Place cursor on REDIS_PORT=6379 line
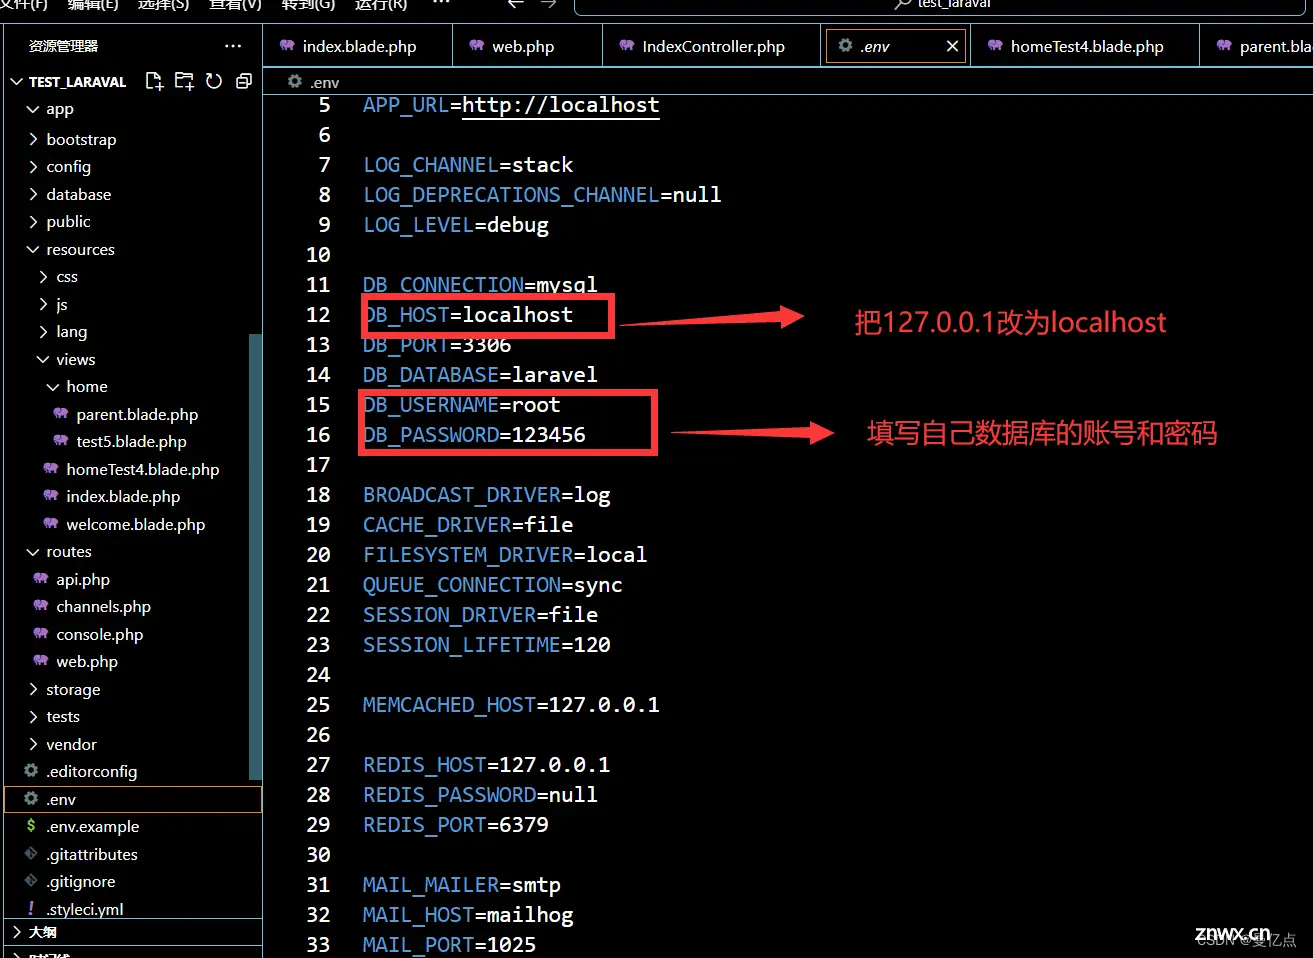Image resolution: width=1313 pixels, height=958 pixels. point(455,825)
